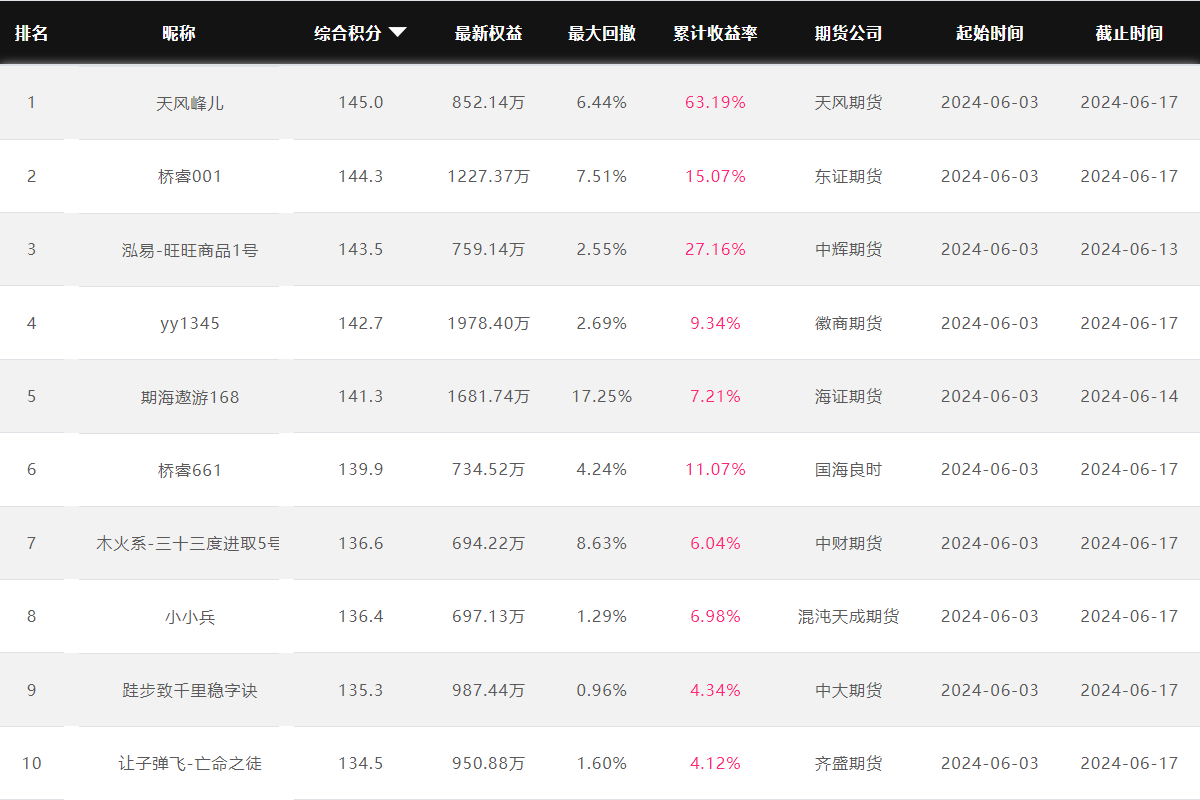Click the 6.04% return value
Viewport: 1200px width, 800px height.
tap(715, 543)
